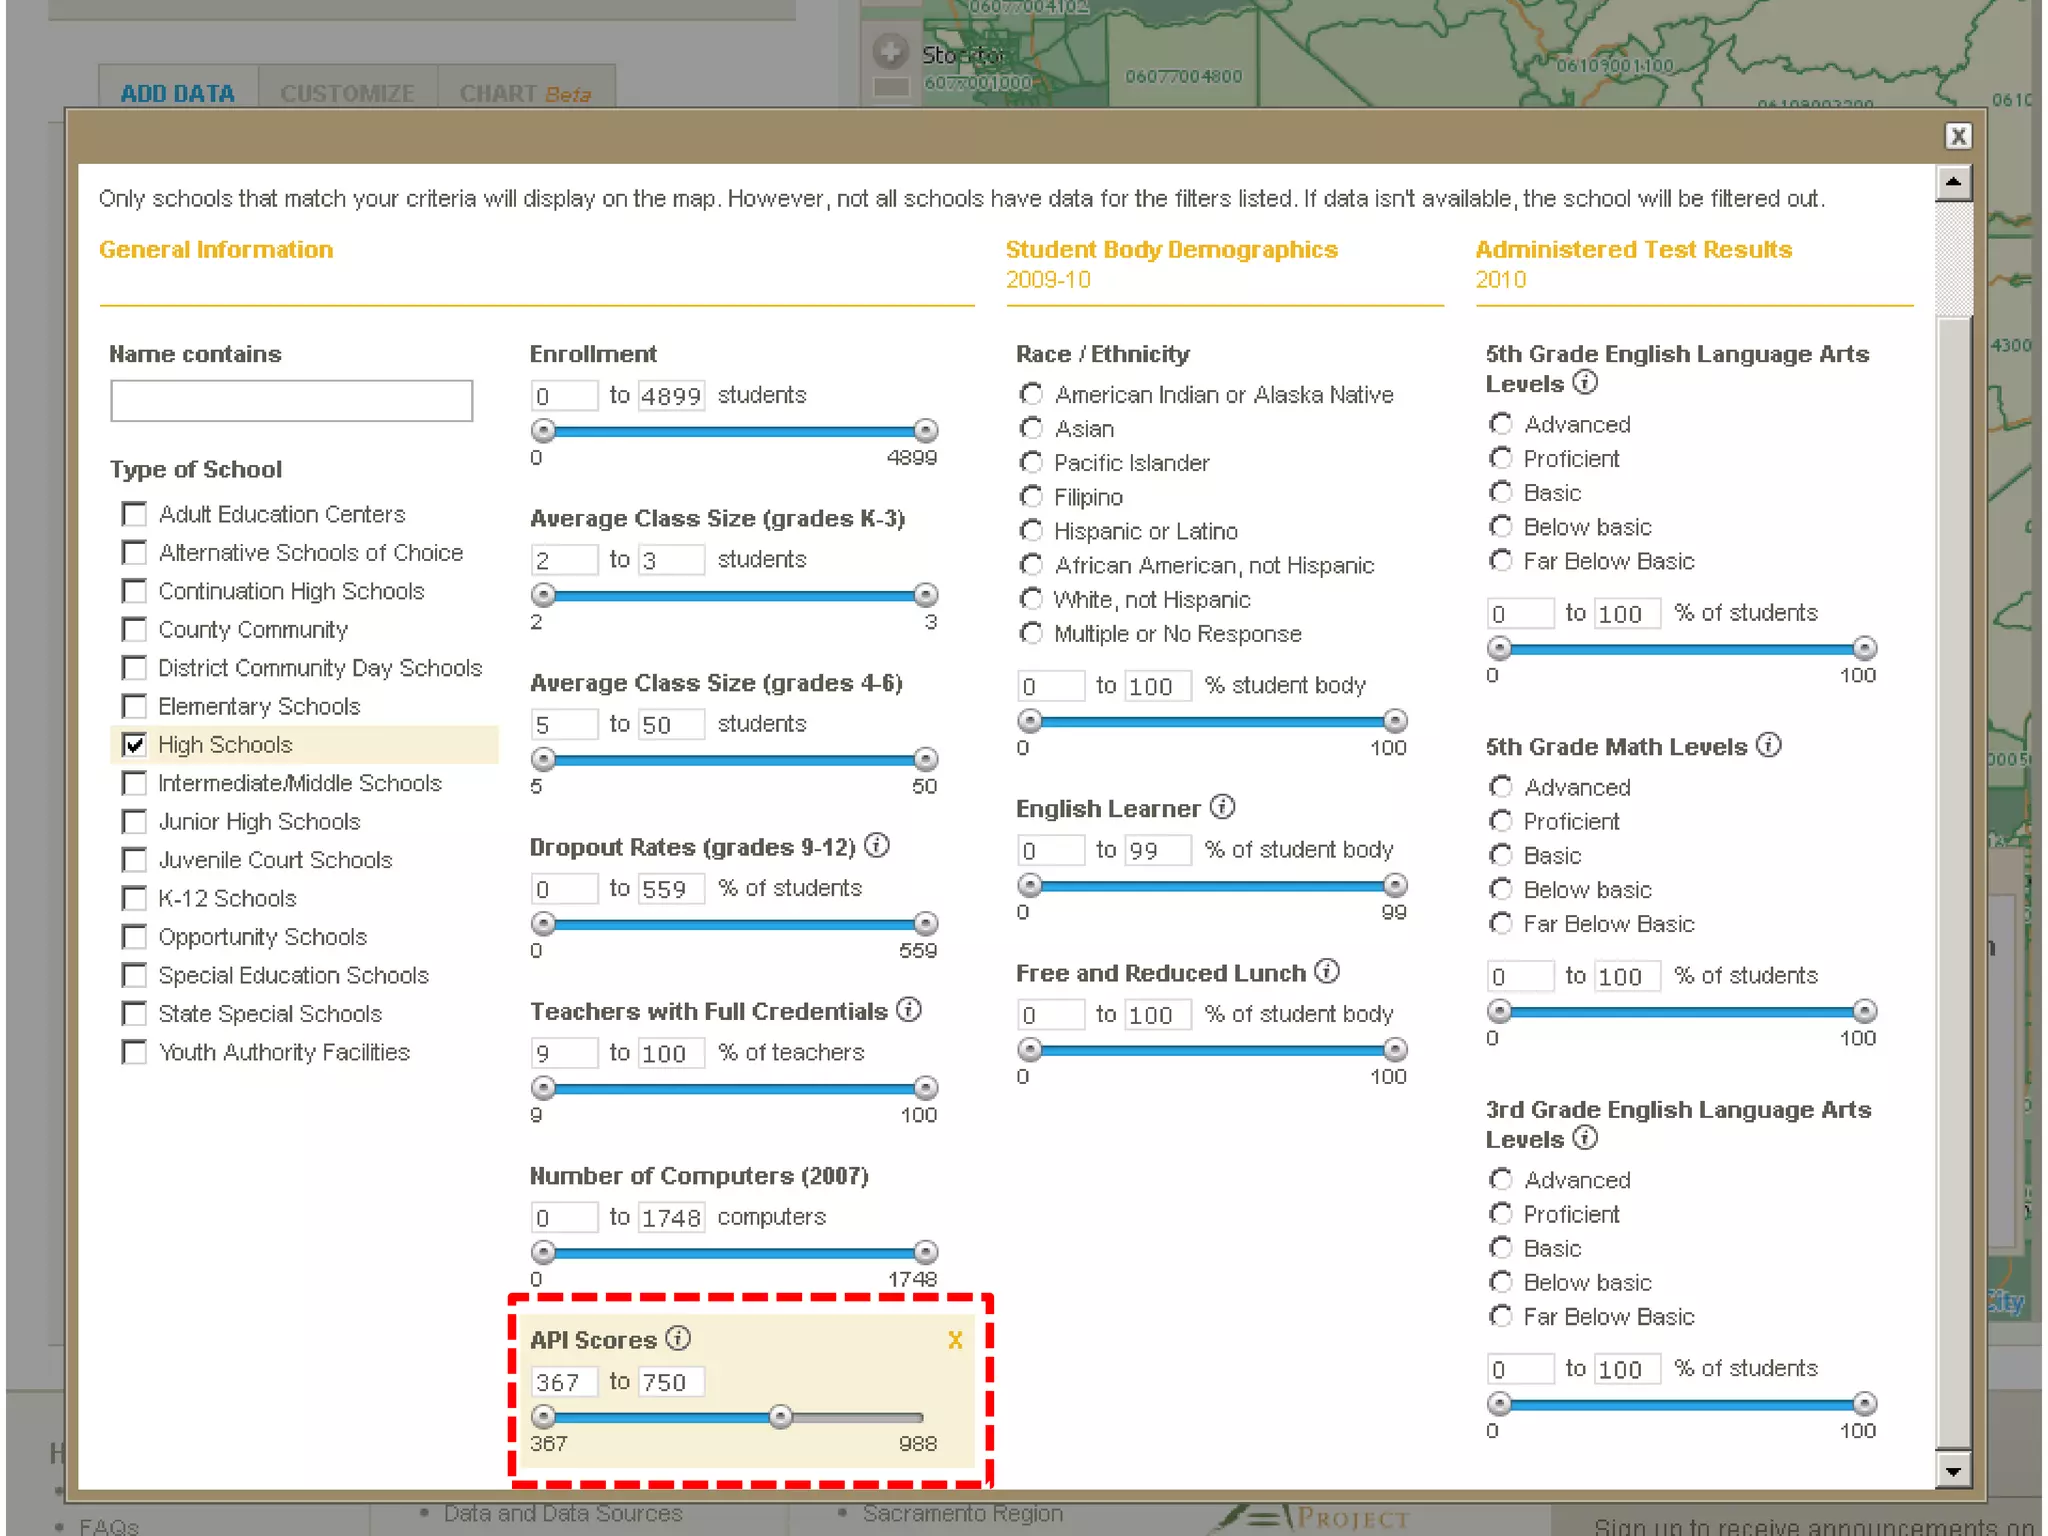Switch to the CUSTOMIZE tab
The image size is (2048, 1536).
pos(347,93)
